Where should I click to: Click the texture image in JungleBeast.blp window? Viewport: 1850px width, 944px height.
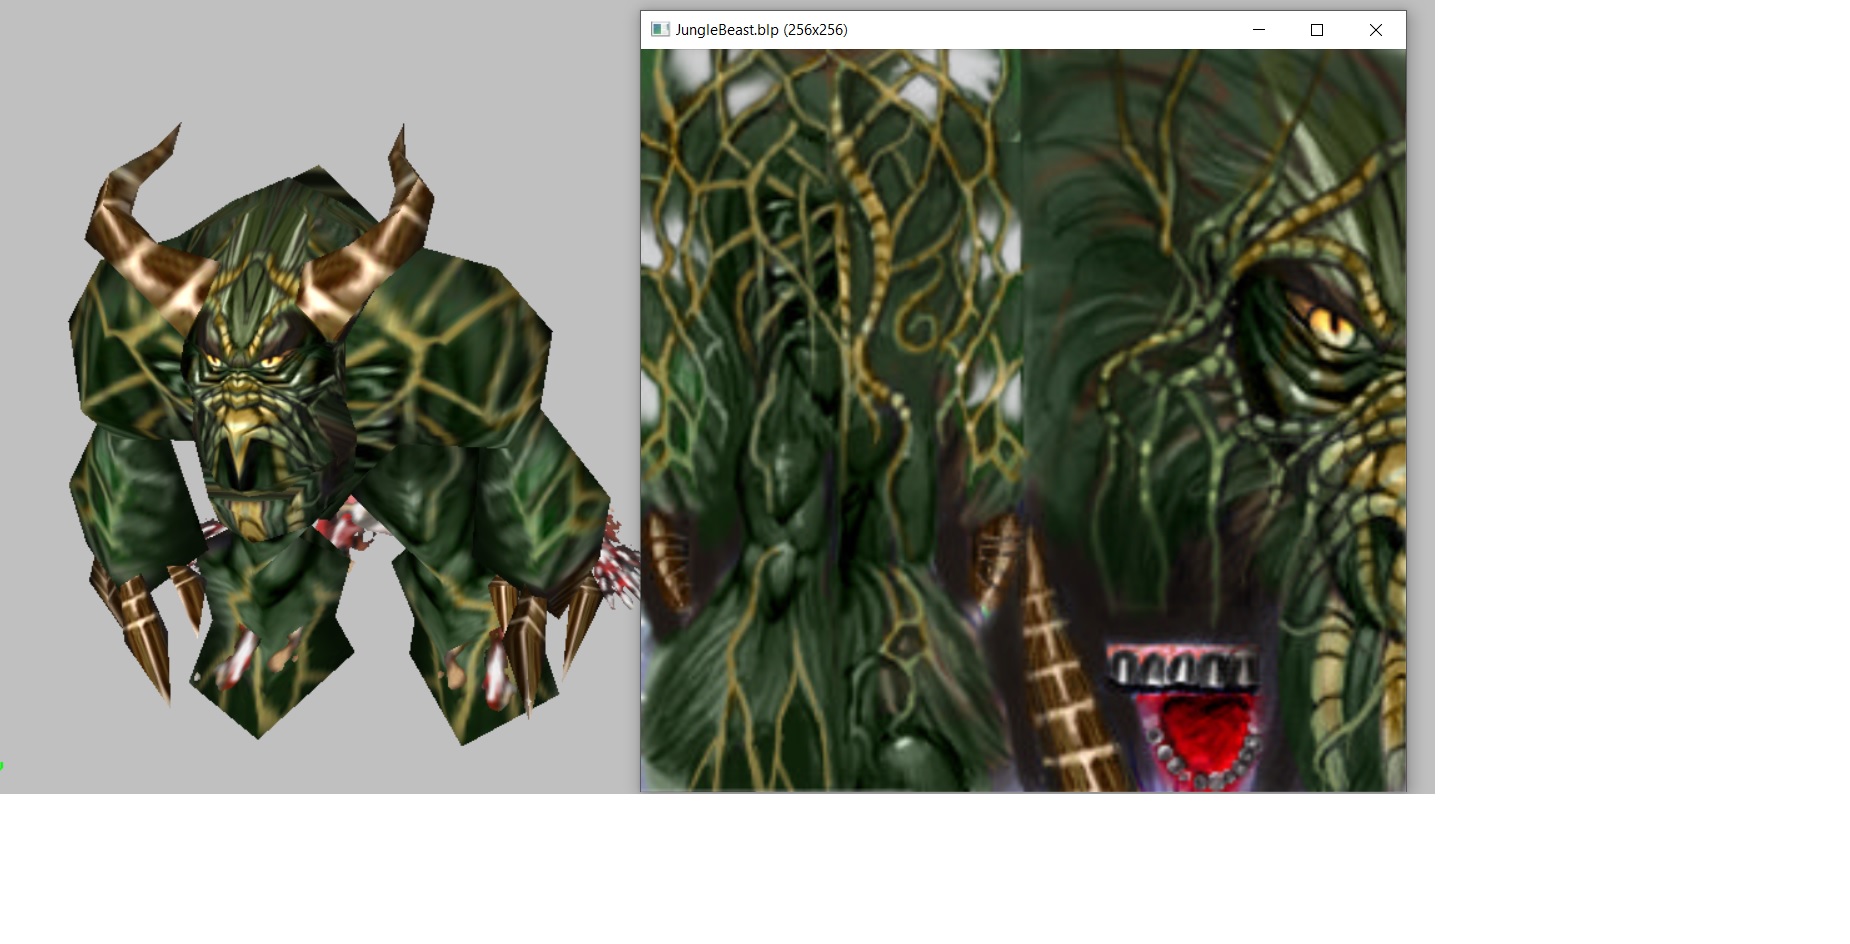tap(1023, 420)
